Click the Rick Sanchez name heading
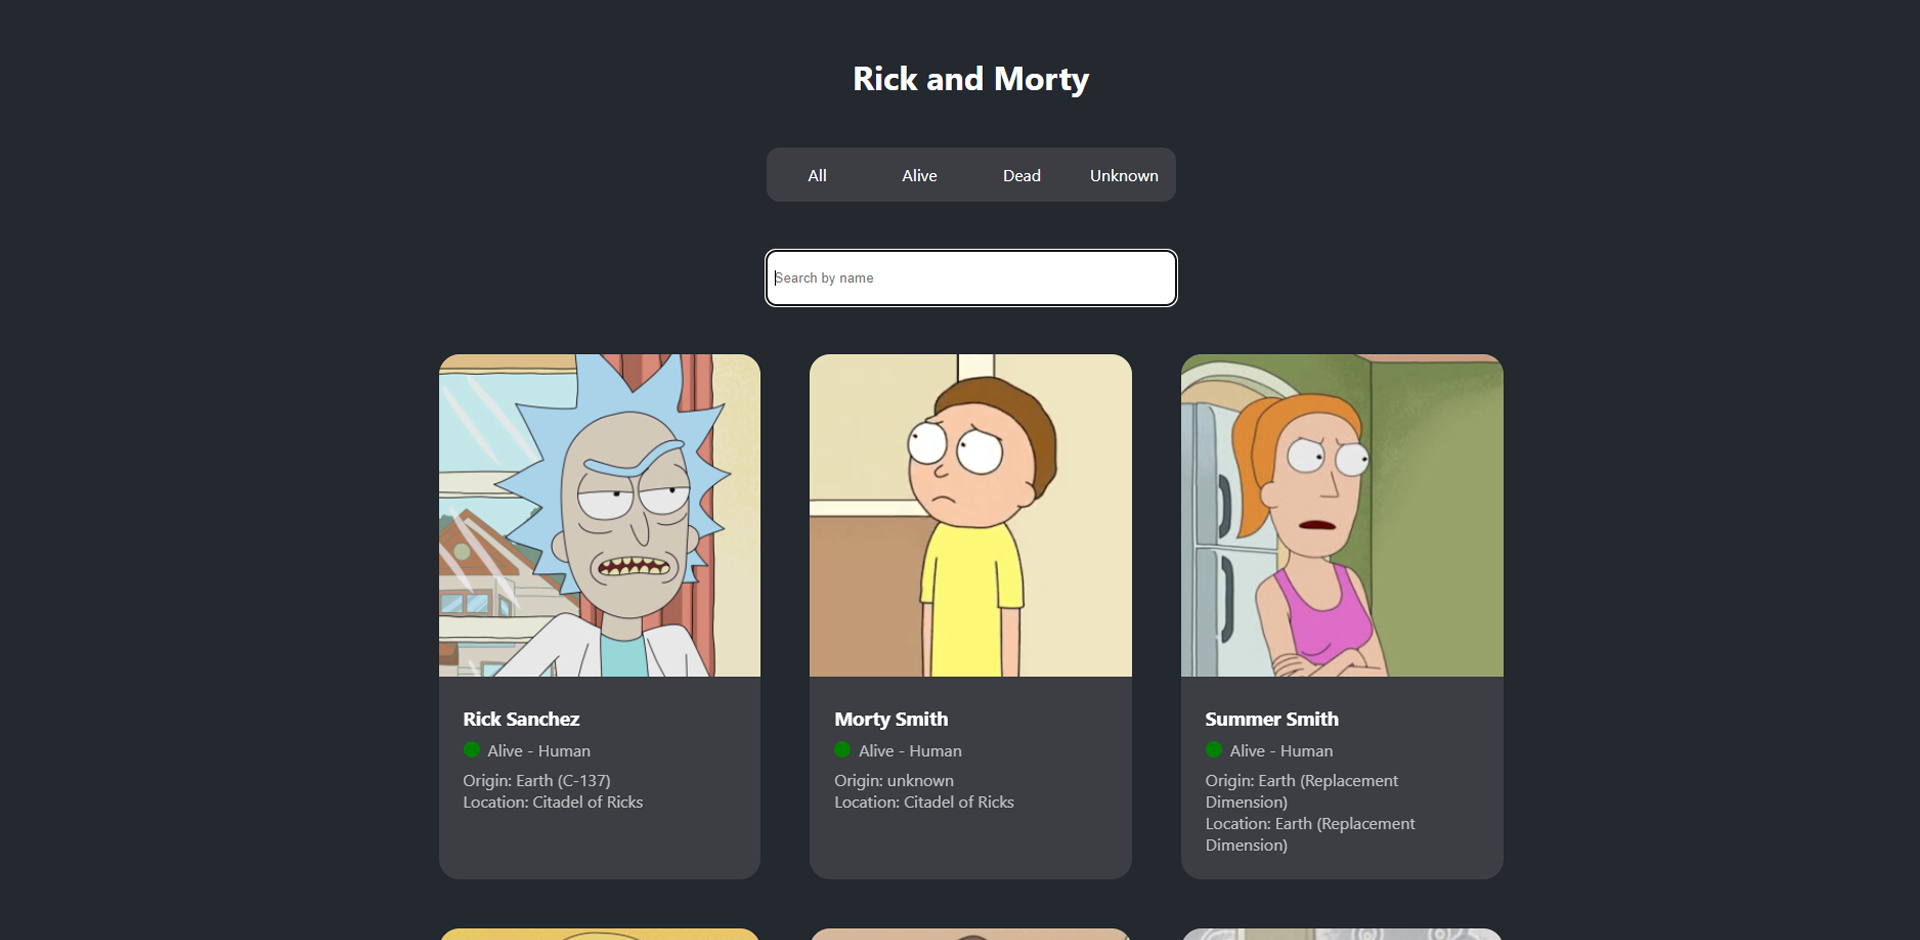The height and width of the screenshot is (940, 1920). click(x=521, y=719)
